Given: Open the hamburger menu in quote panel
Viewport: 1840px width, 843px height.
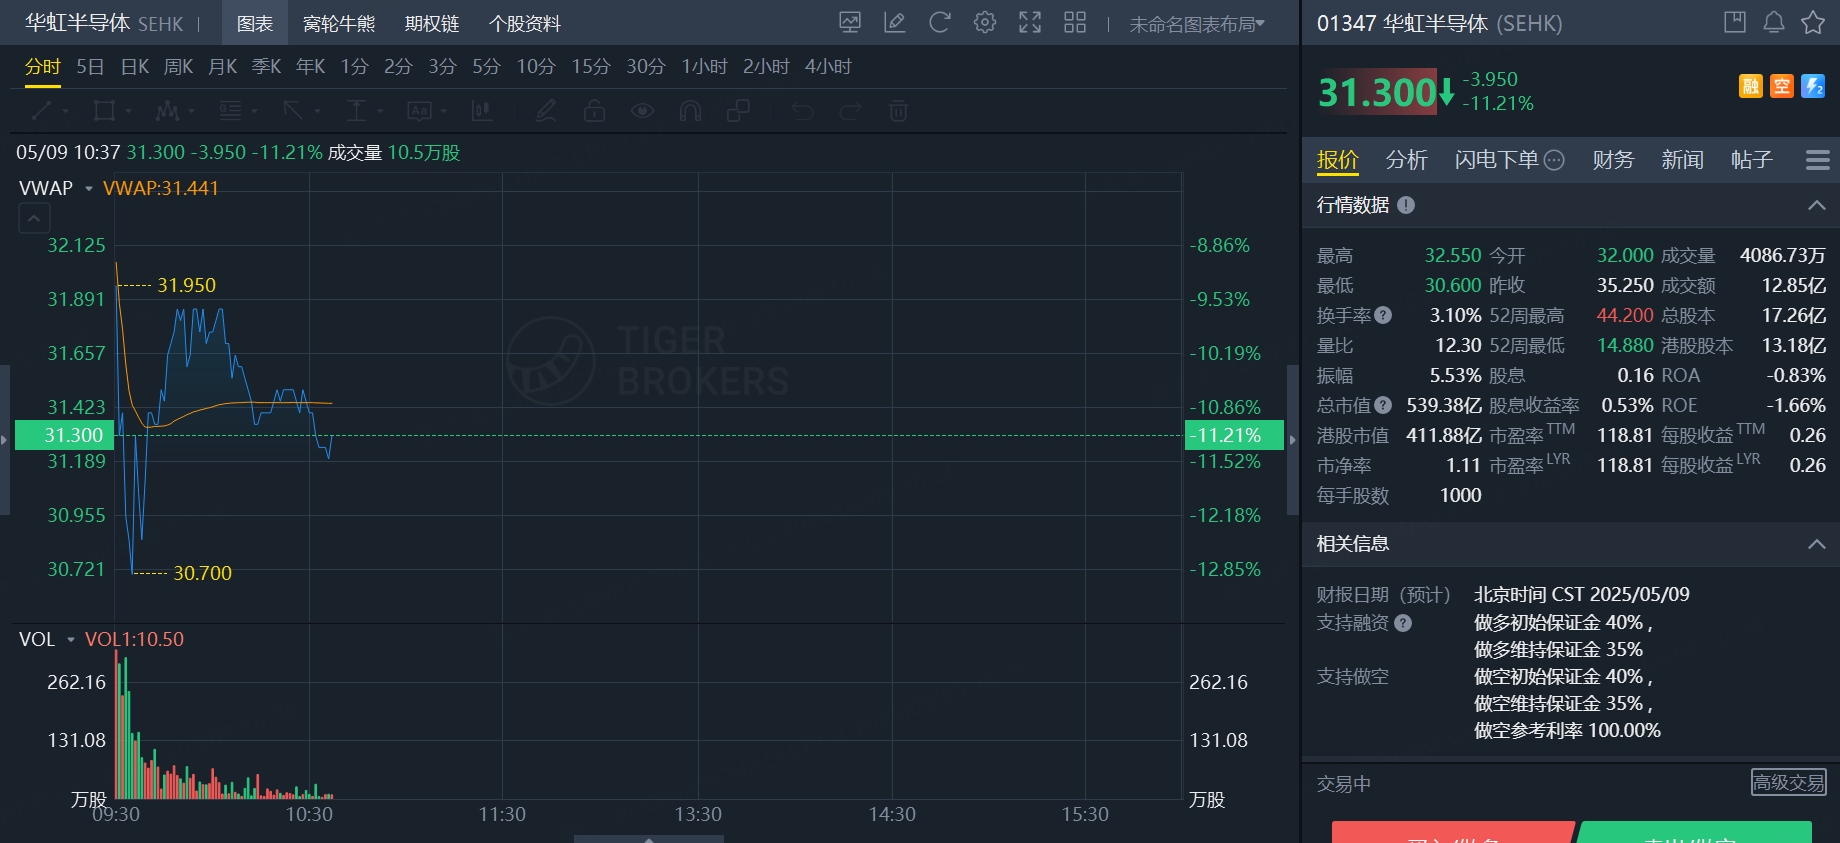Looking at the screenshot, I should pos(1818,160).
